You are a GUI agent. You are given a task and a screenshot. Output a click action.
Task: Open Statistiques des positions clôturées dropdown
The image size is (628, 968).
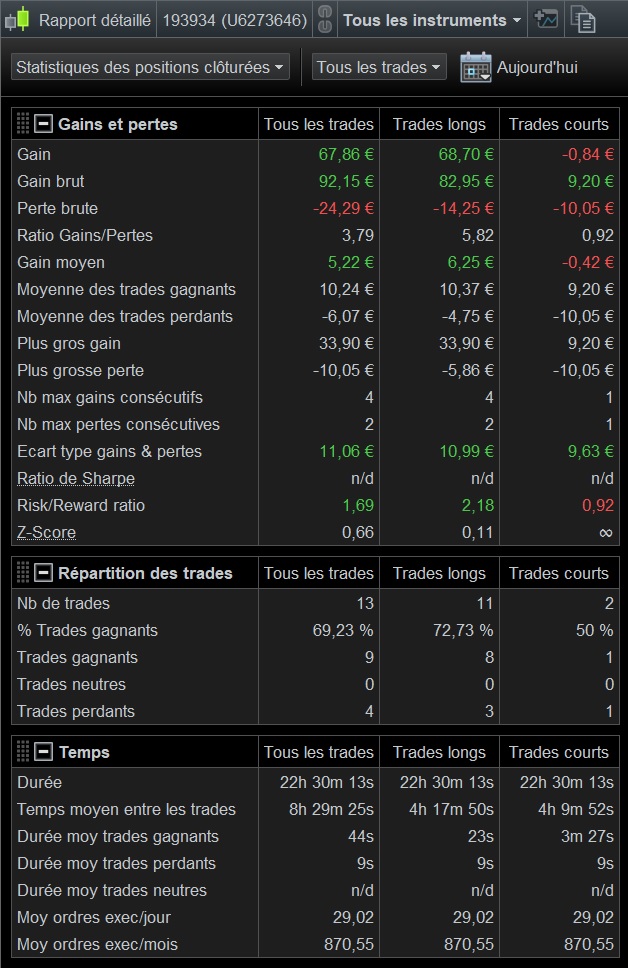[x=150, y=67]
